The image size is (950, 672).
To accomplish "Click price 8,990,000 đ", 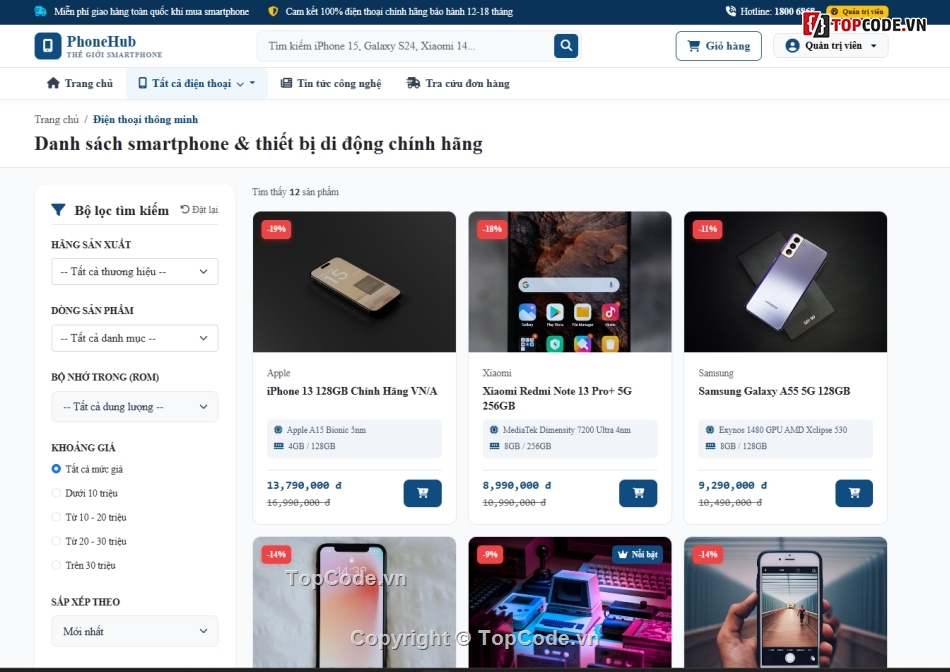I will [517, 485].
